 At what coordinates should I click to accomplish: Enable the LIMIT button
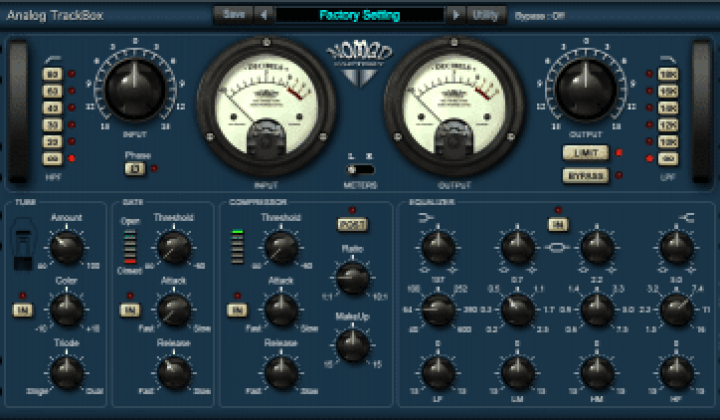(586, 153)
